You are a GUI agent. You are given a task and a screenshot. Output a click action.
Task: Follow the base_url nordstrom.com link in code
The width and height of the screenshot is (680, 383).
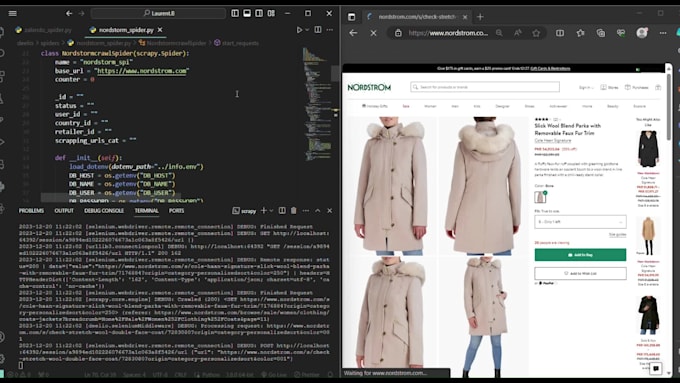click(x=141, y=71)
